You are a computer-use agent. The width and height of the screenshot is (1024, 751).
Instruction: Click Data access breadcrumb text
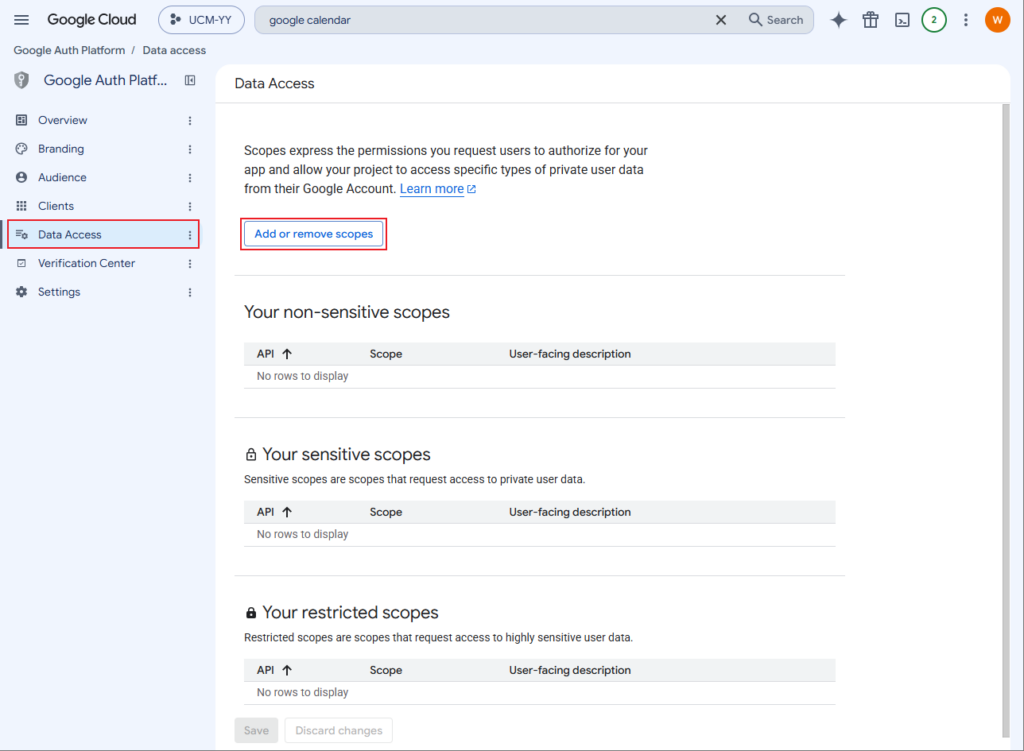[x=174, y=50]
